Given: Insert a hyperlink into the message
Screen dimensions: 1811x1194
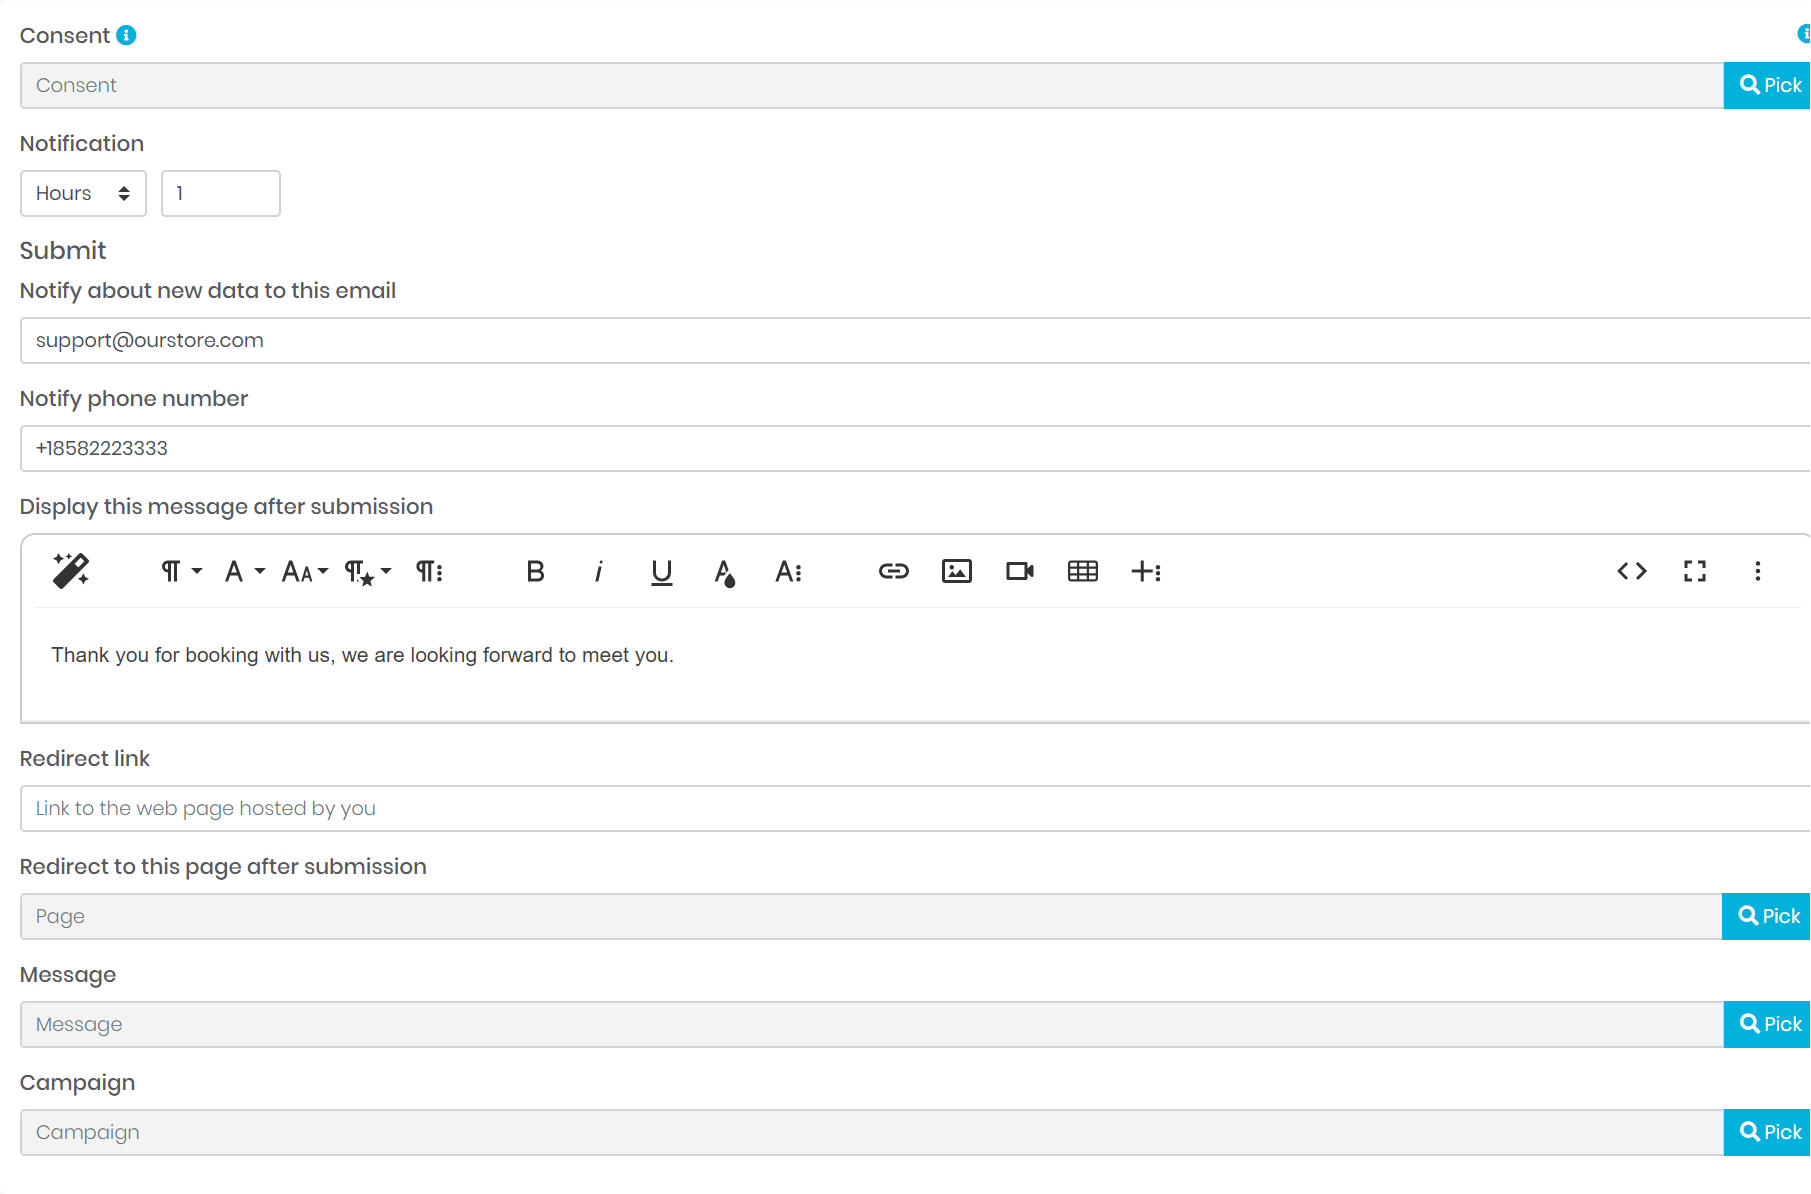Looking at the screenshot, I should pyautogui.click(x=893, y=571).
